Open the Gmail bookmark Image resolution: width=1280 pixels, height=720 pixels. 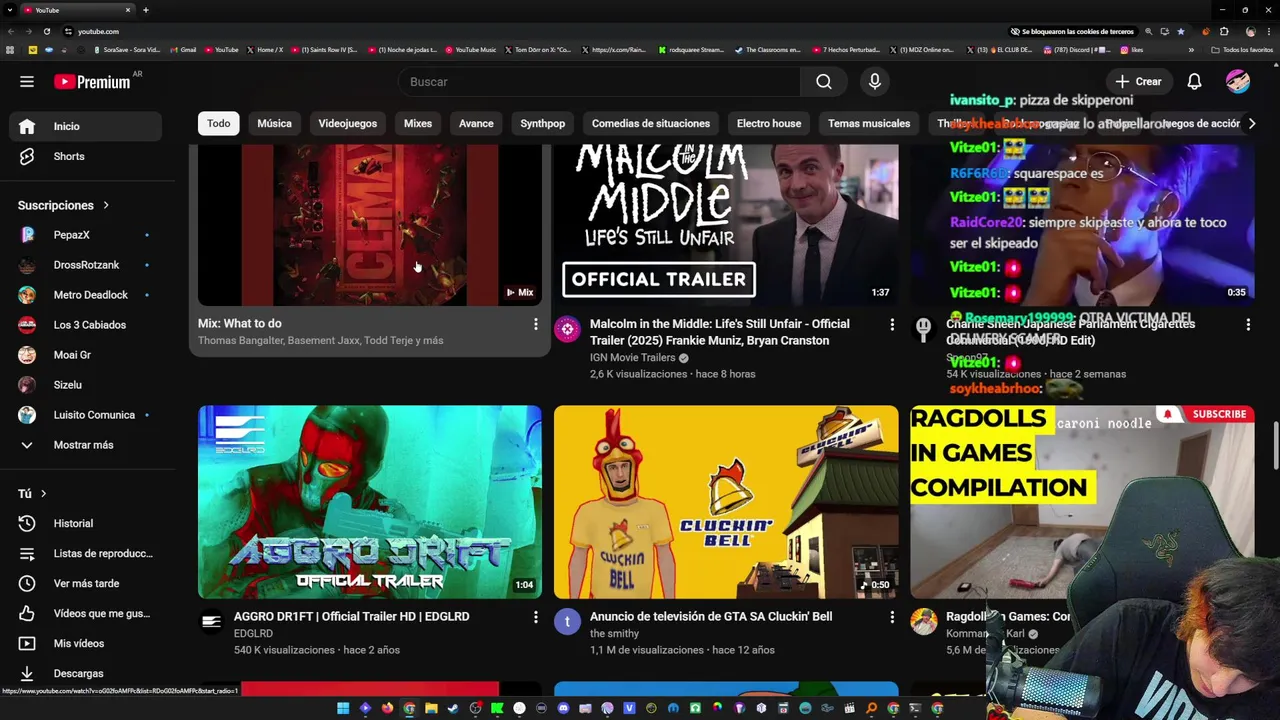pos(183,49)
